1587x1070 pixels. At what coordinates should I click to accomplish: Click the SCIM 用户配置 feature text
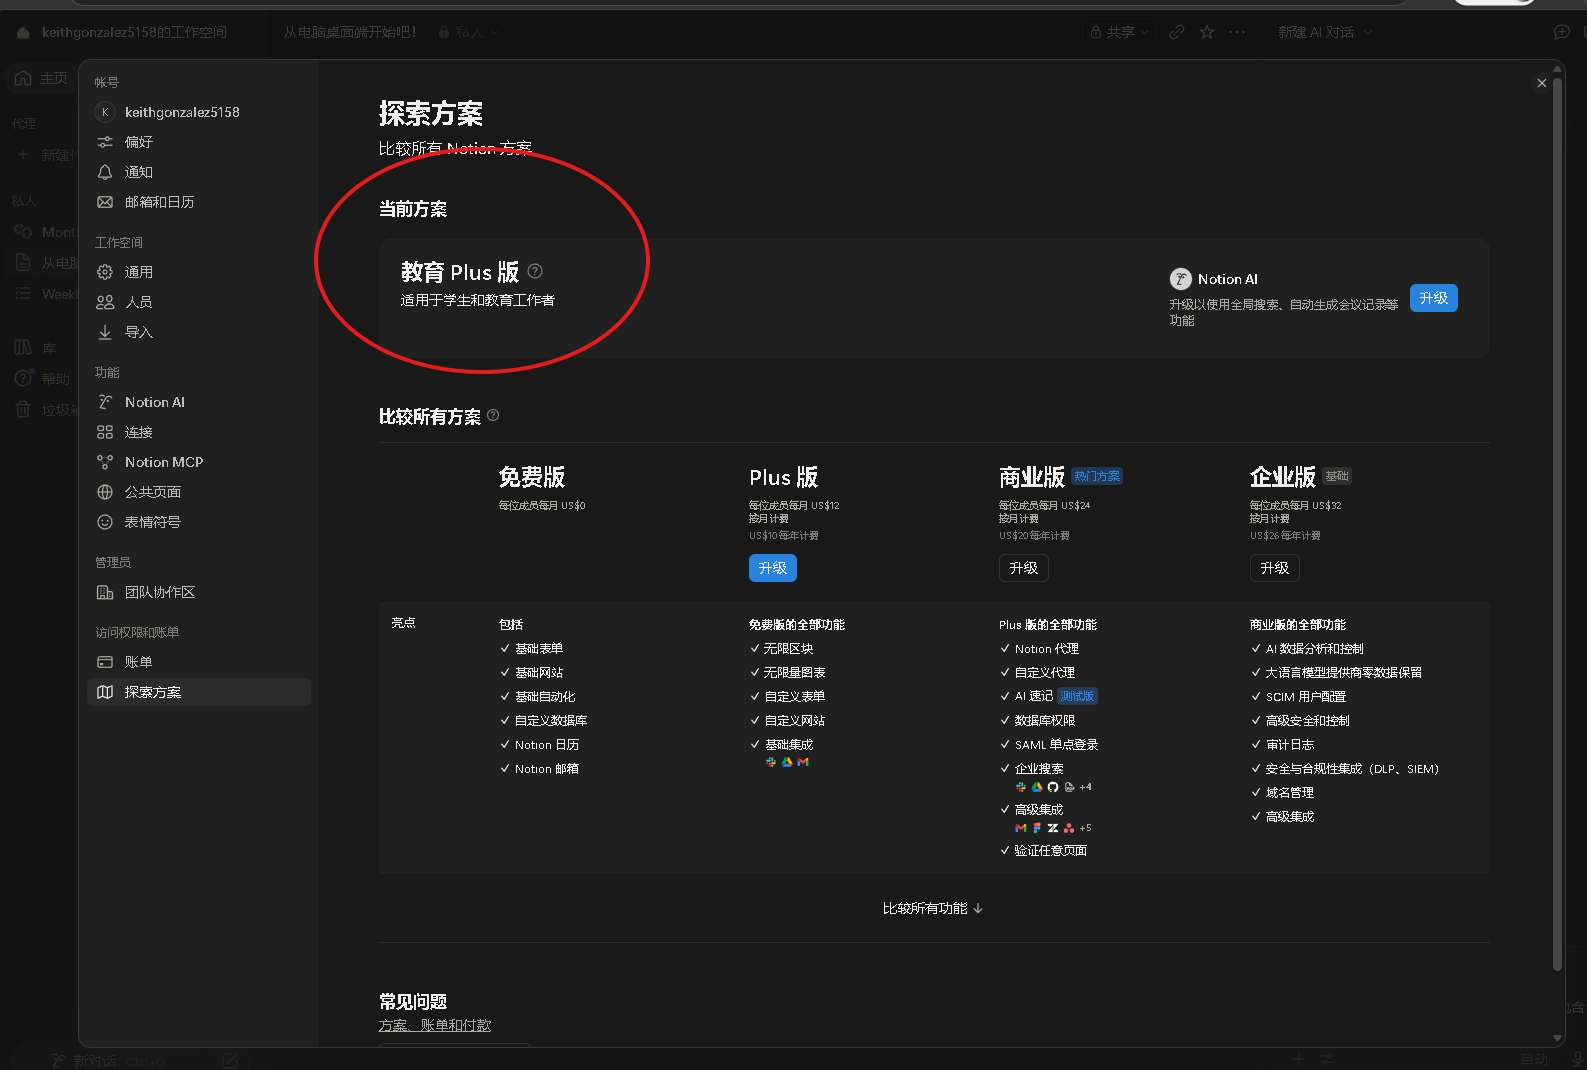[1306, 697]
